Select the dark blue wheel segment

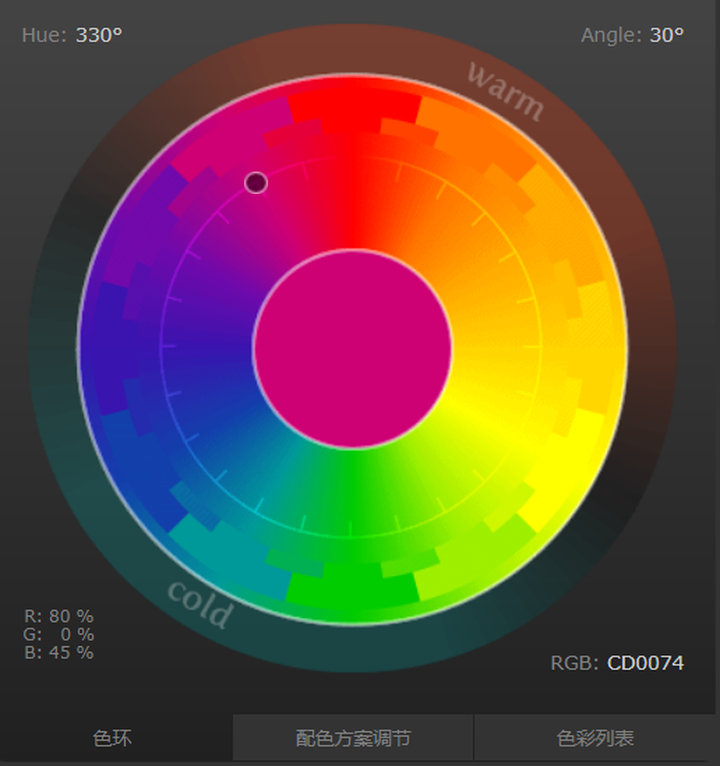pyautogui.click(x=110, y=348)
